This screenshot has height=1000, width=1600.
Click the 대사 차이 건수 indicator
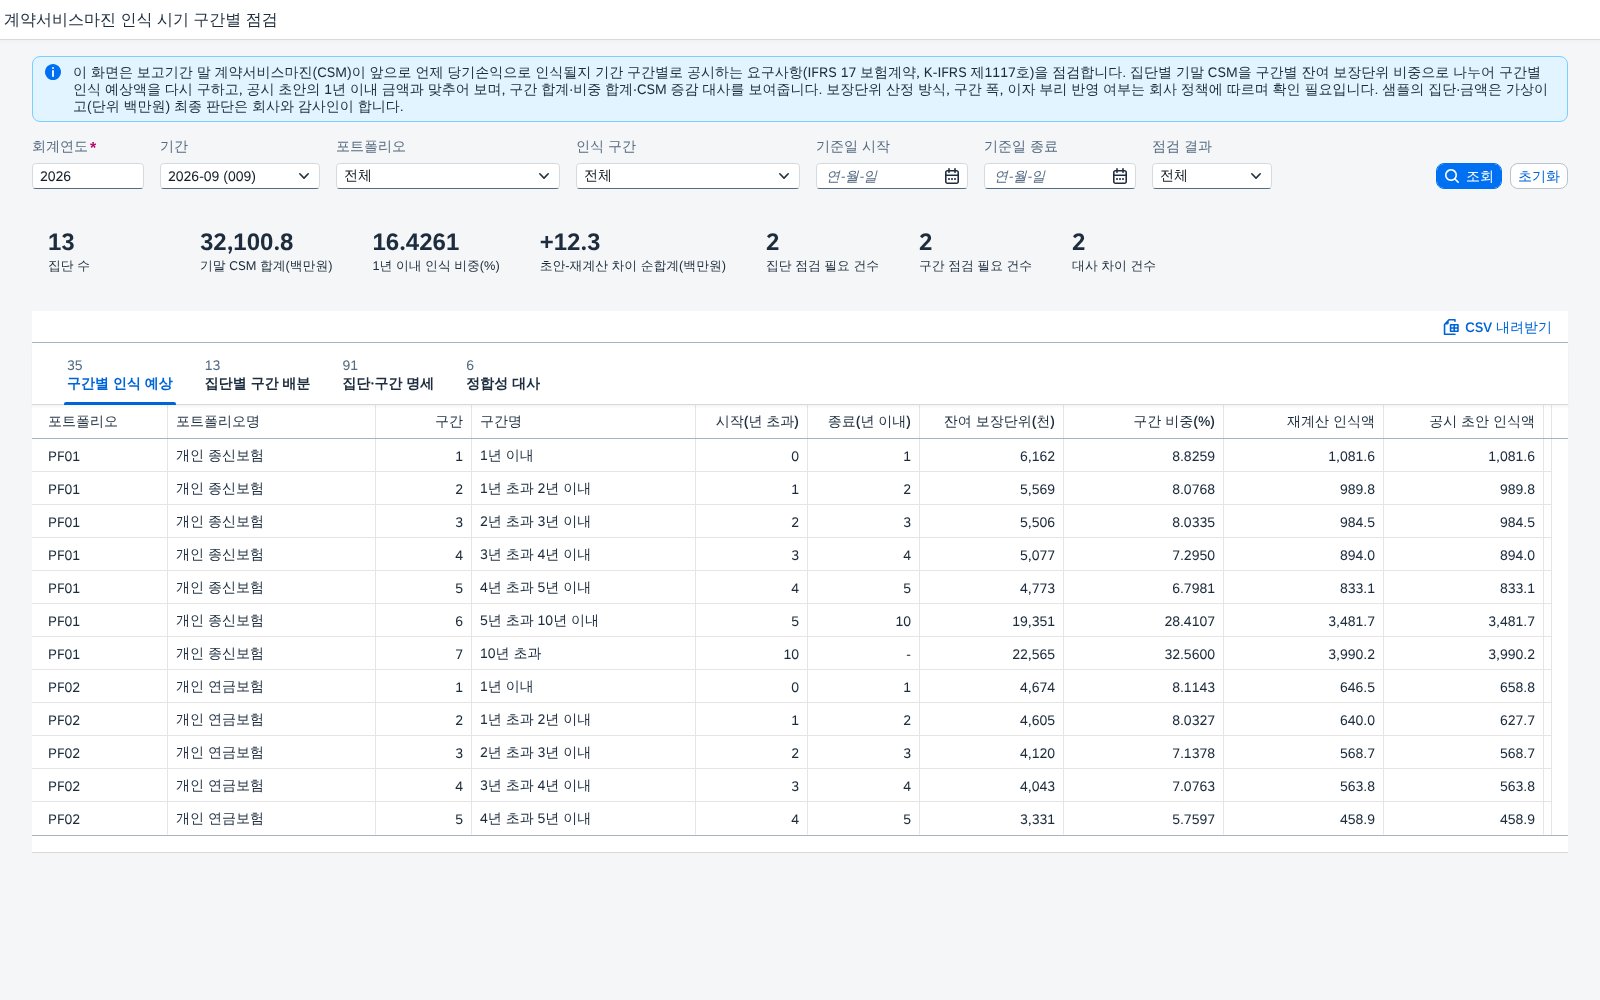point(1113,251)
